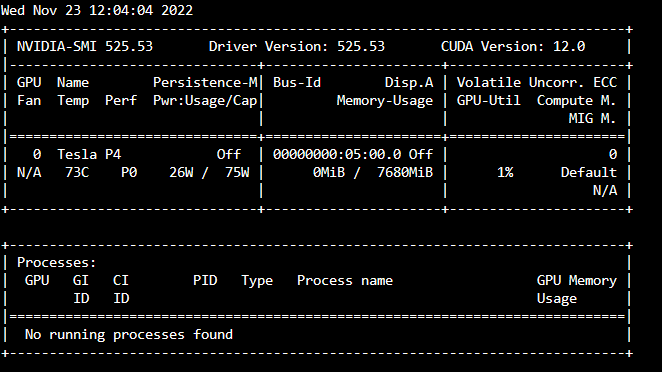Click the Volatile Uncorr. ECC header

(x=537, y=82)
